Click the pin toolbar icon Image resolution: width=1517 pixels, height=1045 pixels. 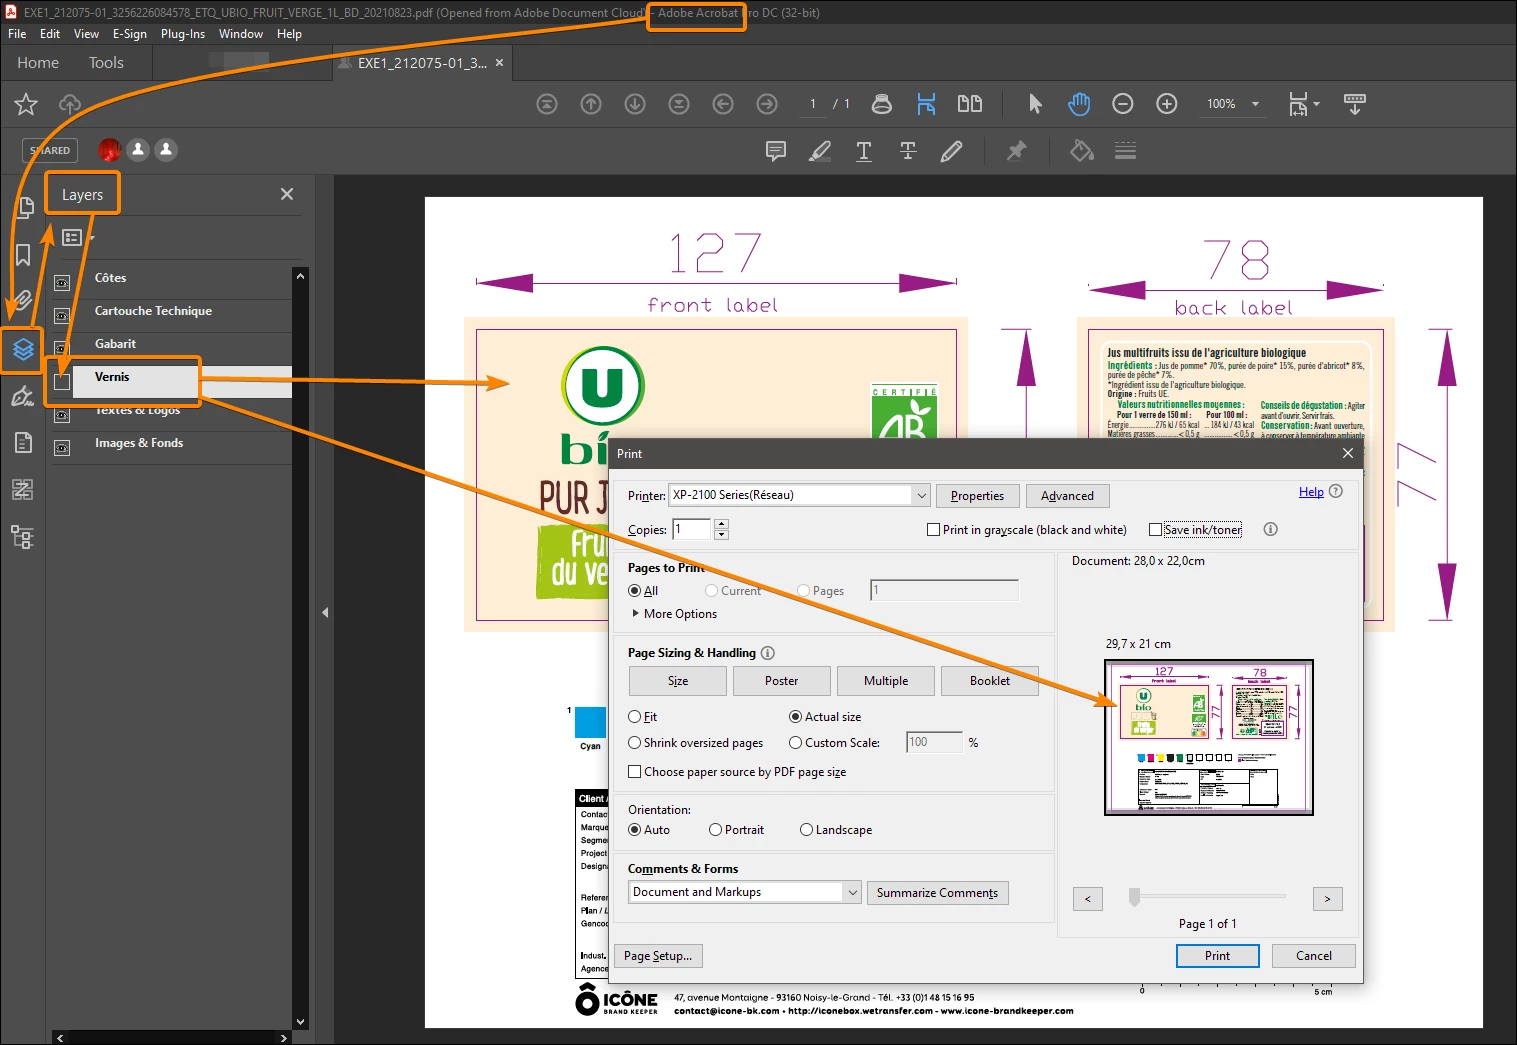pyautogui.click(x=1016, y=151)
